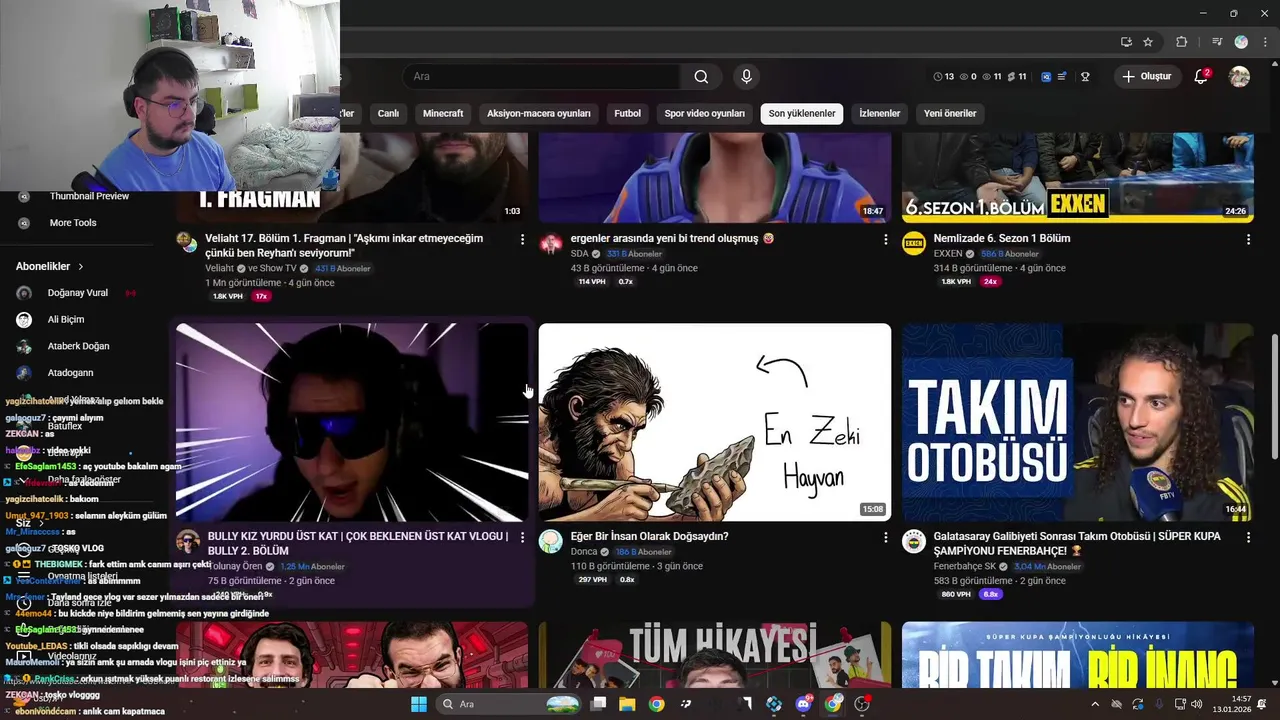Click the Fenerbahçe SK channel avatar
This screenshot has width=1280, height=720.
pyautogui.click(x=914, y=541)
